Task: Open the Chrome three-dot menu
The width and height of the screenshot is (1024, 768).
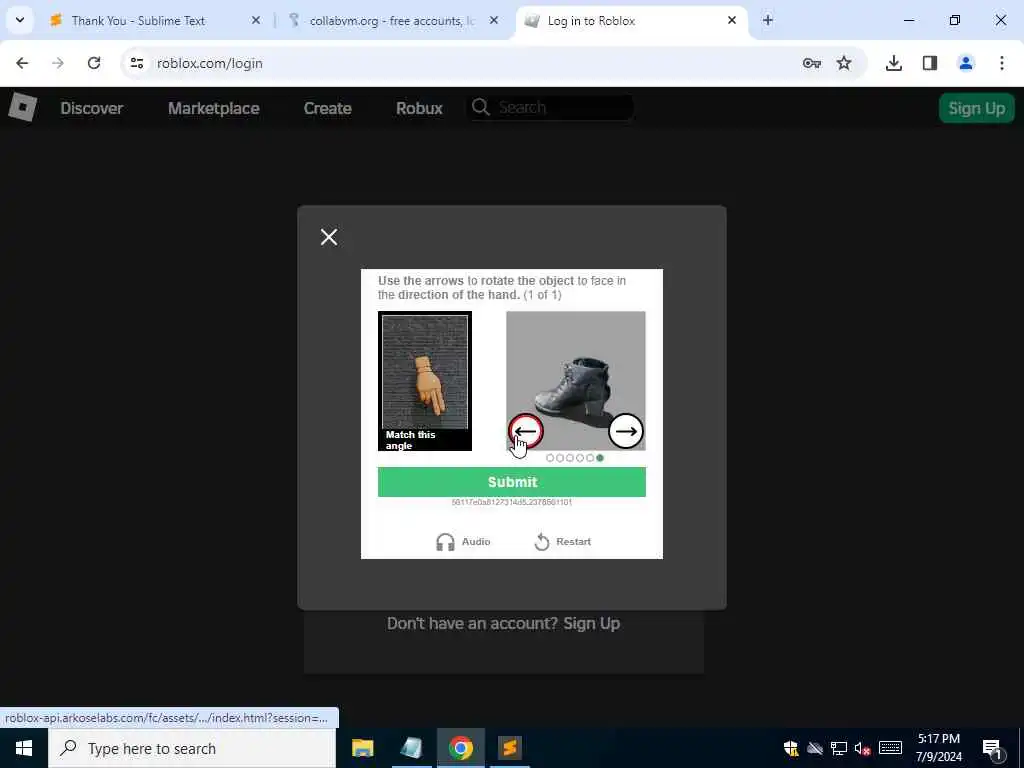Action: (x=1002, y=63)
